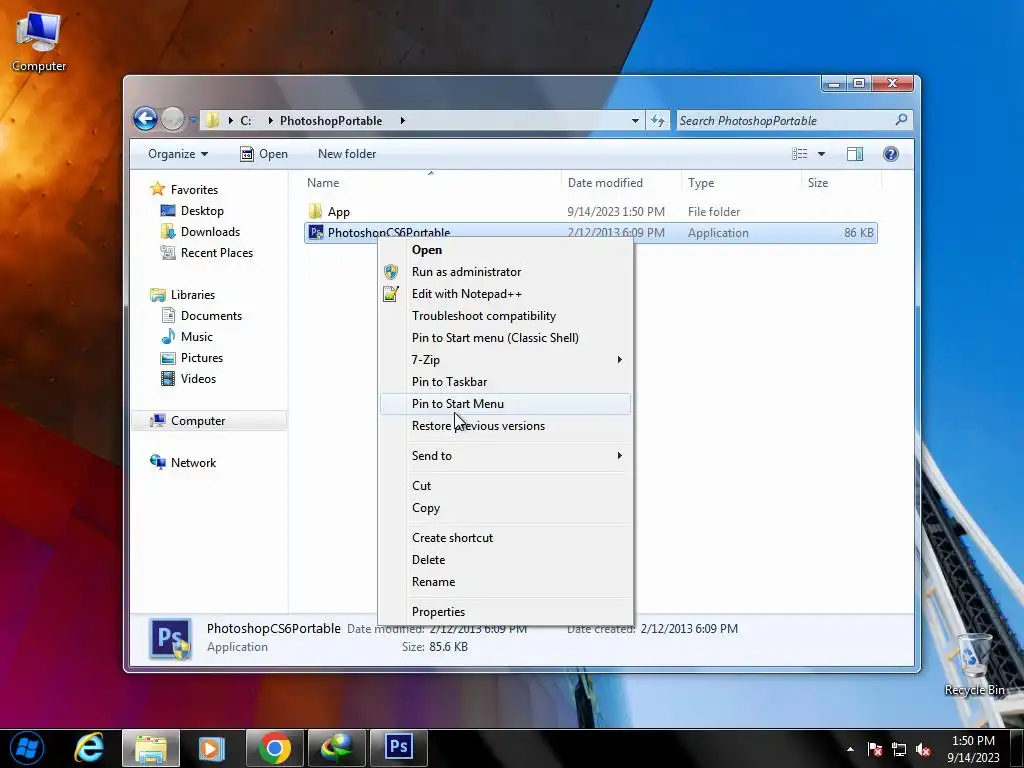
Task: Click the App folder icon
Action: point(315,211)
